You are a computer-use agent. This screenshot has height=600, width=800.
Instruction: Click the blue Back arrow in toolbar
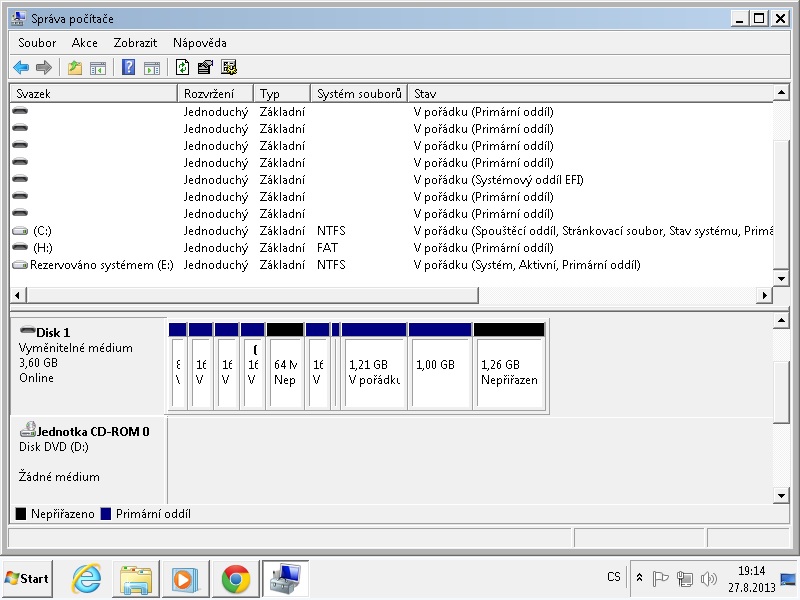coord(21,68)
